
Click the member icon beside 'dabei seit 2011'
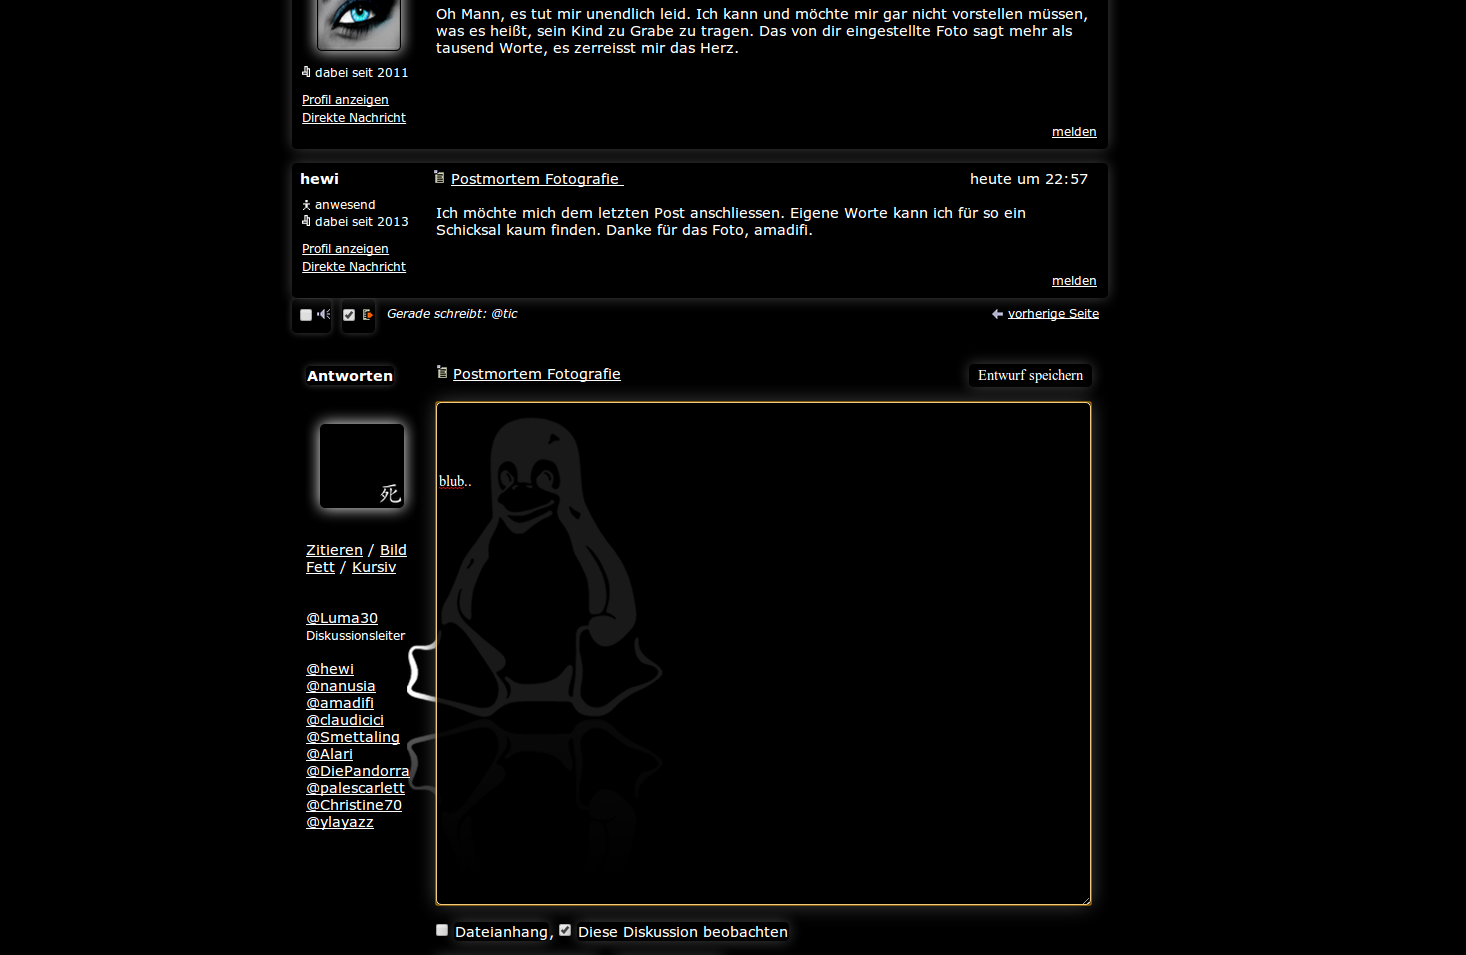point(306,72)
